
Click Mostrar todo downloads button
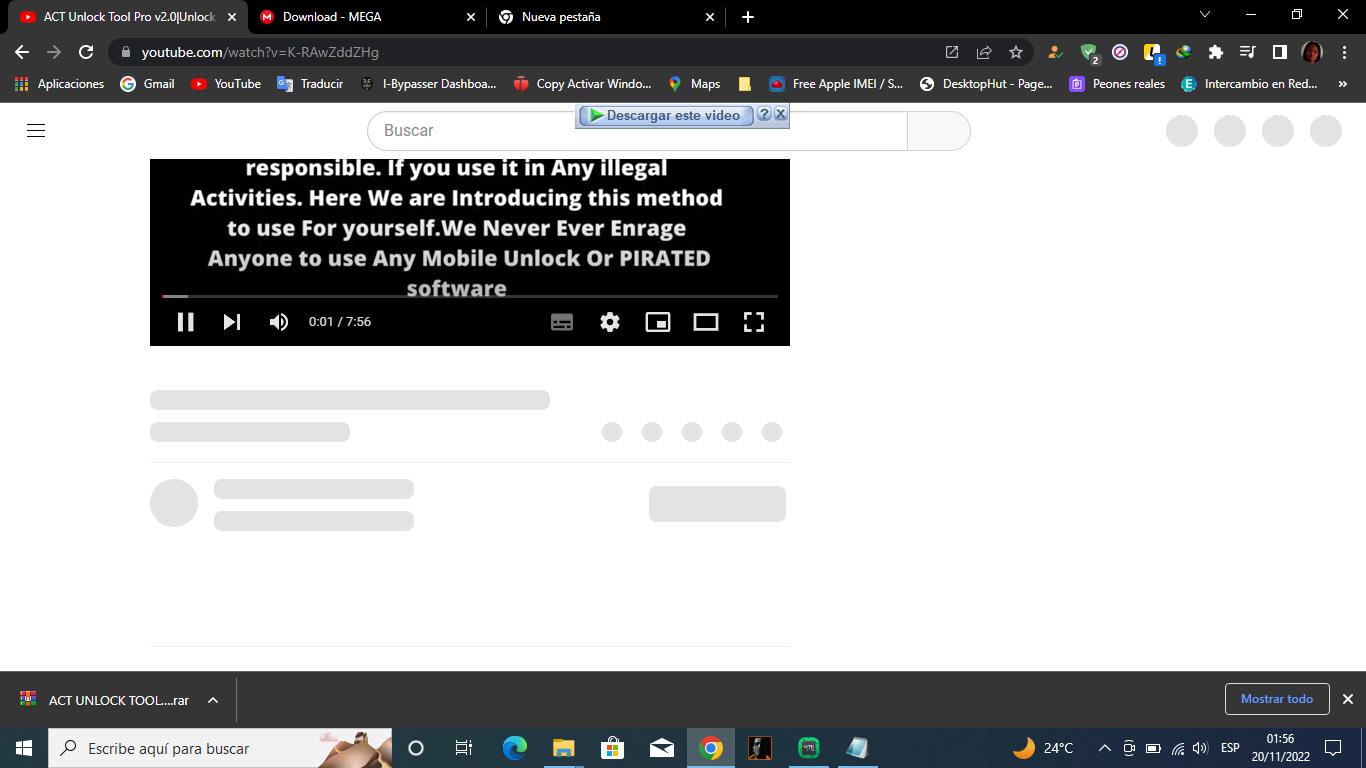point(1276,699)
